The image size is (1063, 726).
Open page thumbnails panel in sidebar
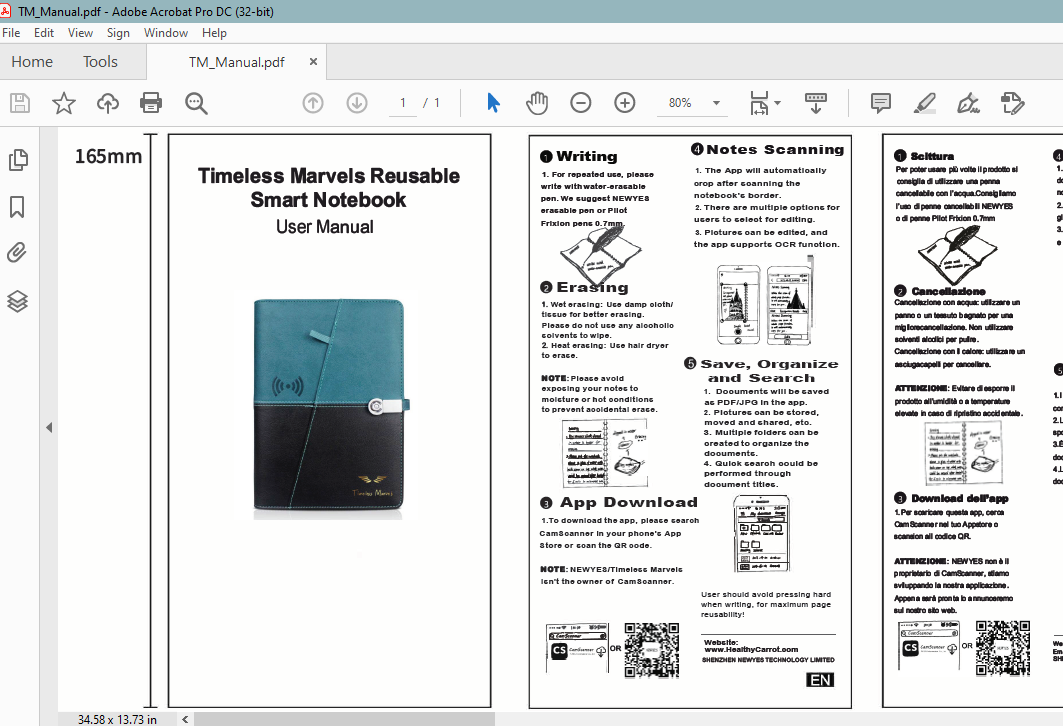18,160
